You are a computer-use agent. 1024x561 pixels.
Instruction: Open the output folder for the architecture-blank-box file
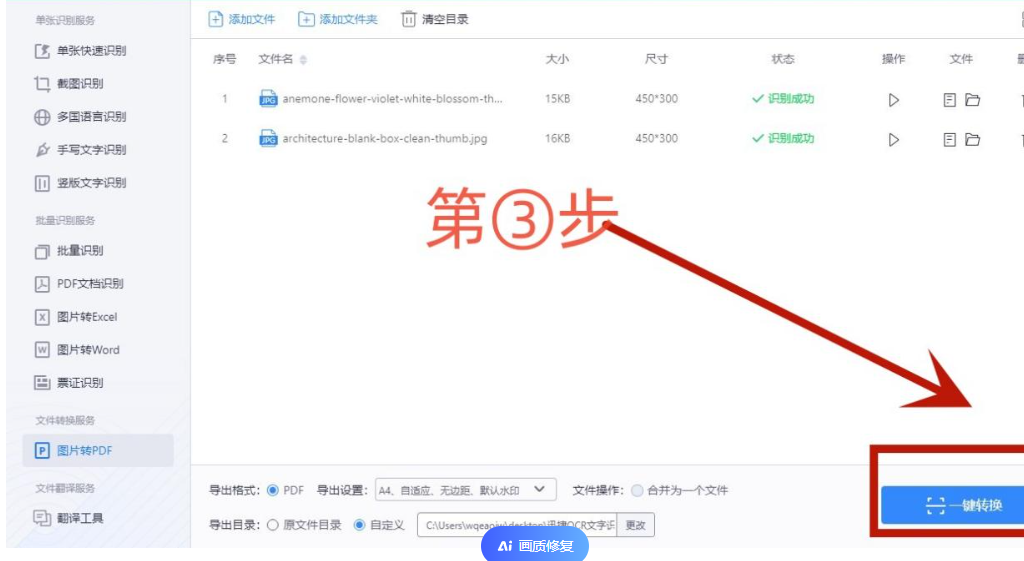[x=972, y=140]
